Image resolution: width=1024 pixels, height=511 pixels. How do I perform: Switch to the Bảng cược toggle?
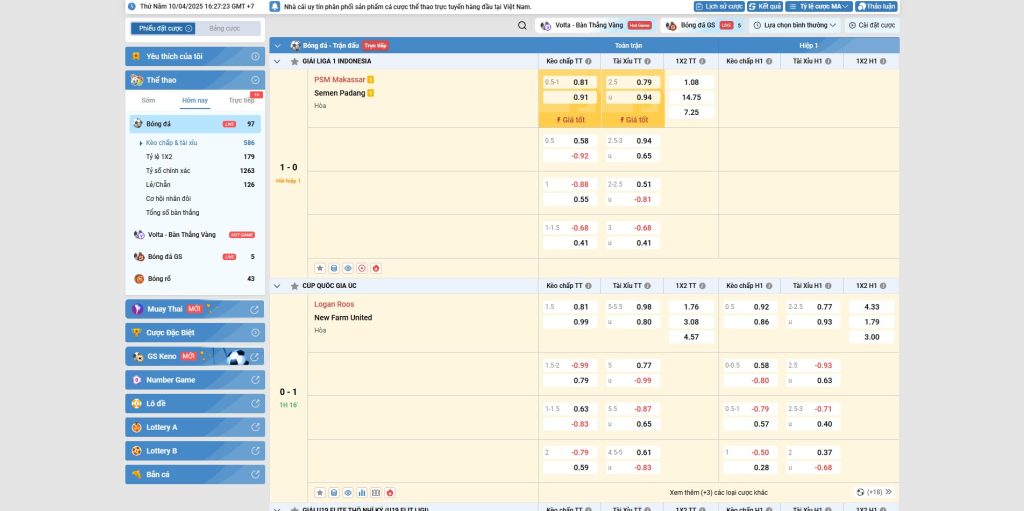point(224,28)
